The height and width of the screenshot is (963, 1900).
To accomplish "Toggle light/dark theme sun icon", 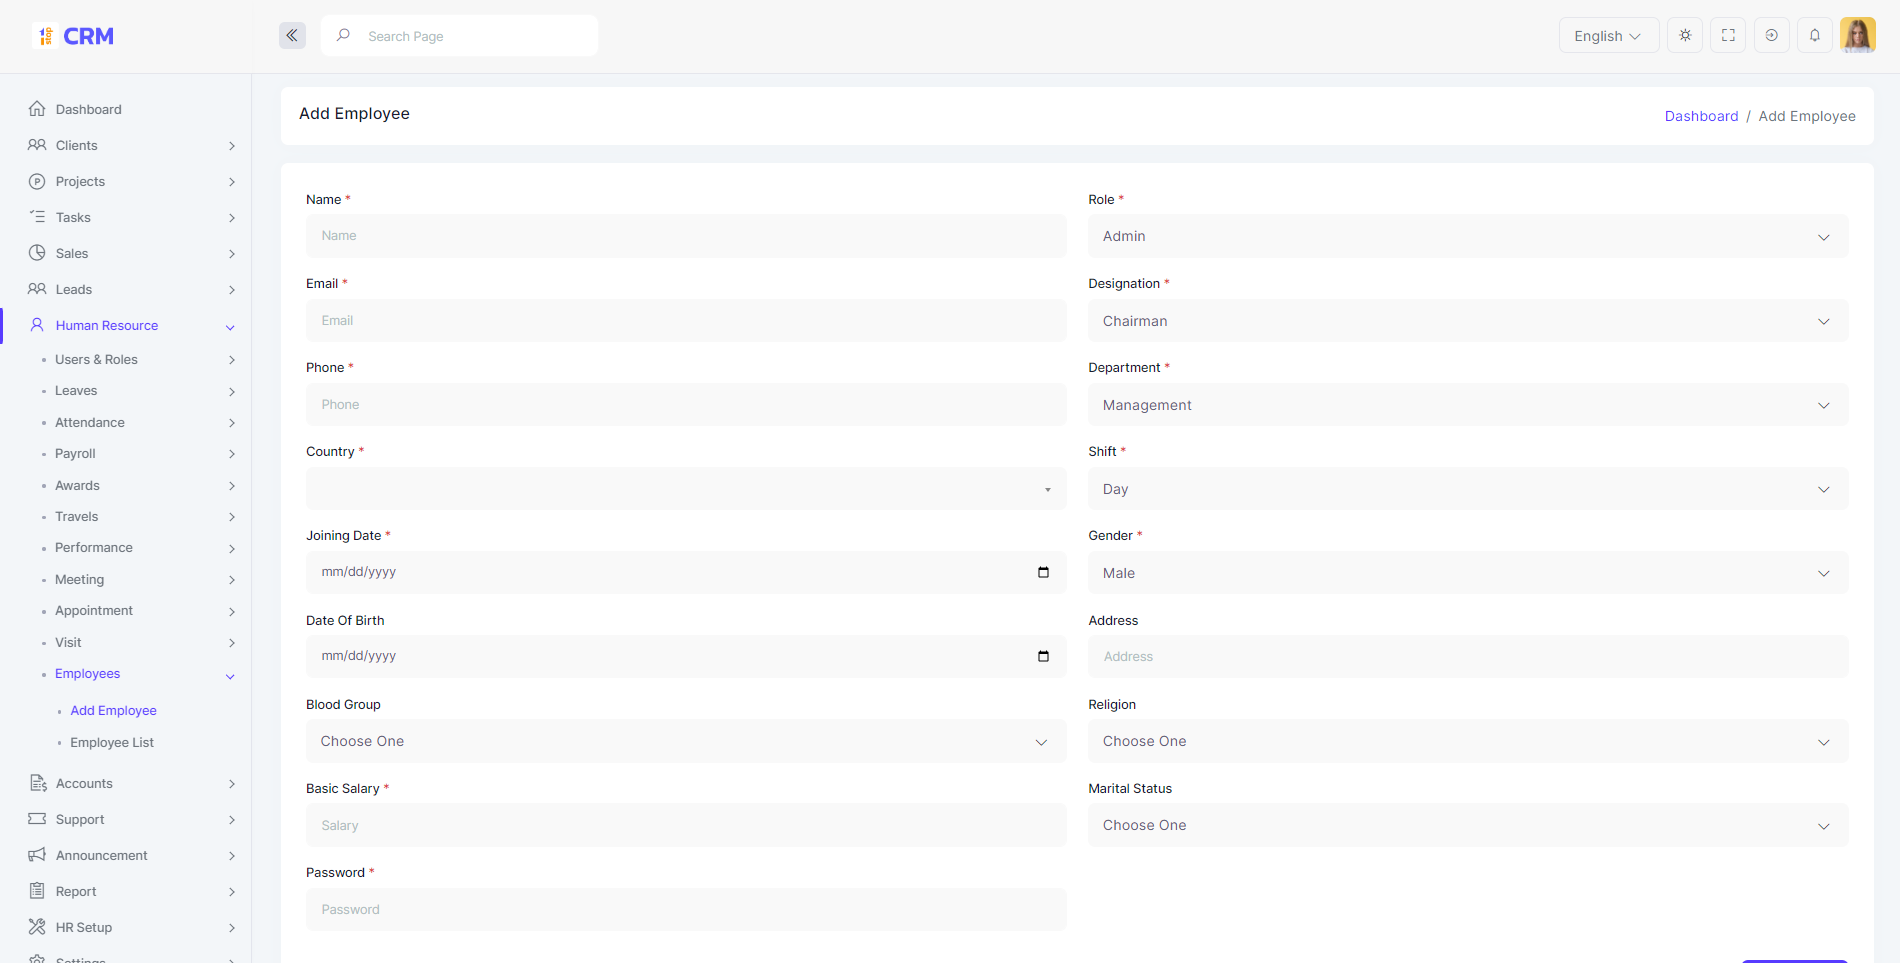I will 1685,35.
